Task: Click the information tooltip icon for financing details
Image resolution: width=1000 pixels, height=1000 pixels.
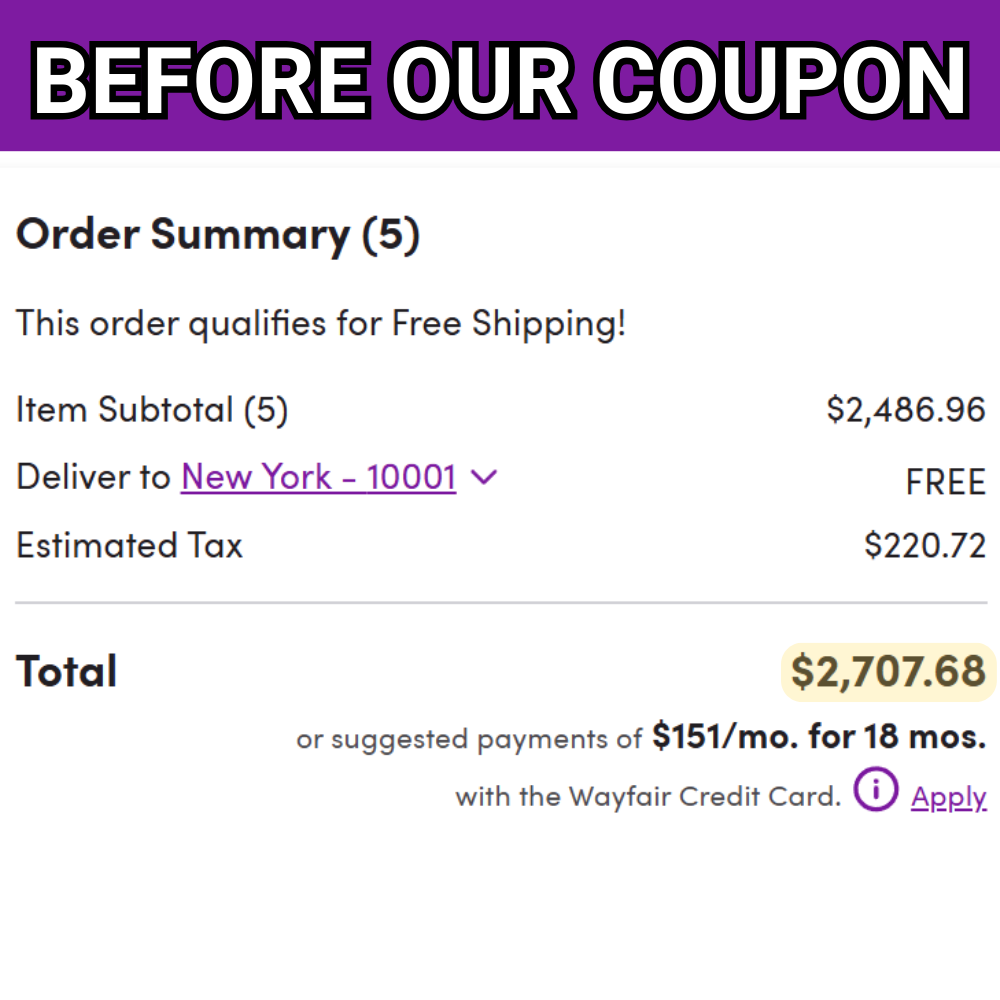Action: coord(875,790)
